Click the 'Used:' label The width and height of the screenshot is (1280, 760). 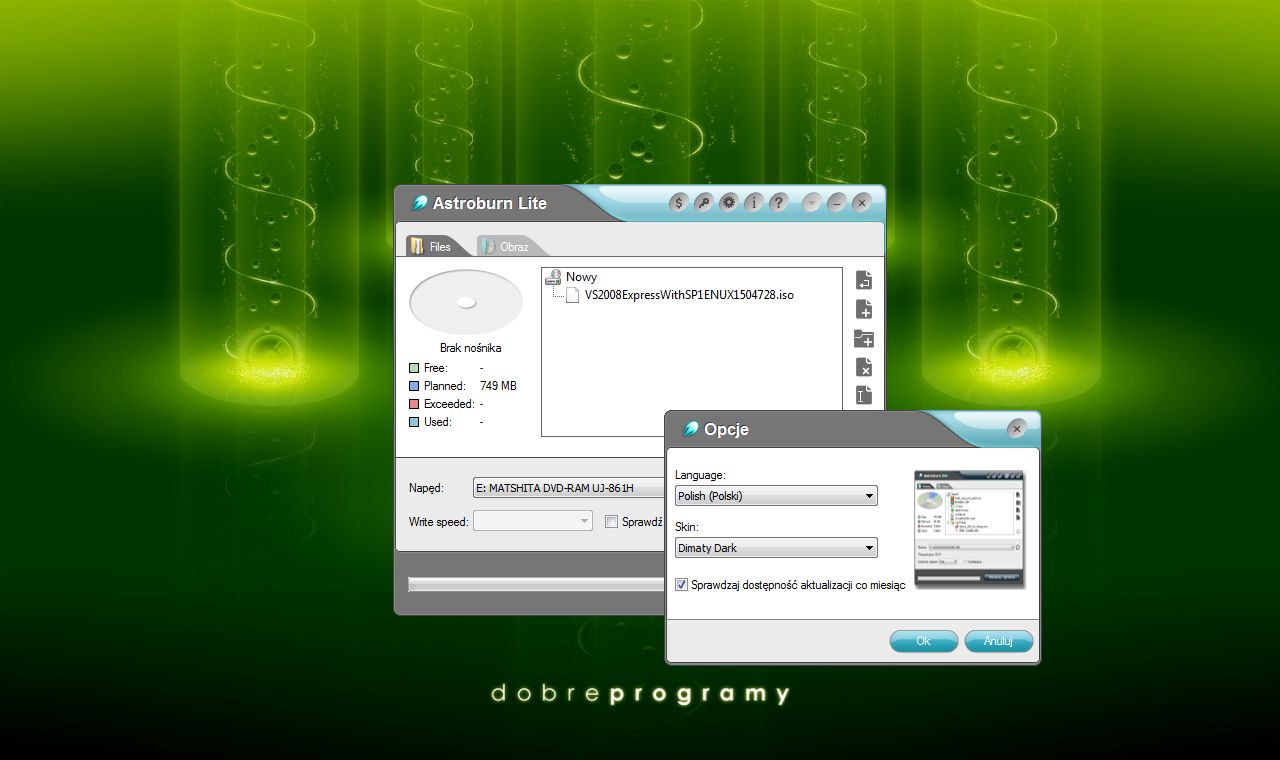point(438,422)
